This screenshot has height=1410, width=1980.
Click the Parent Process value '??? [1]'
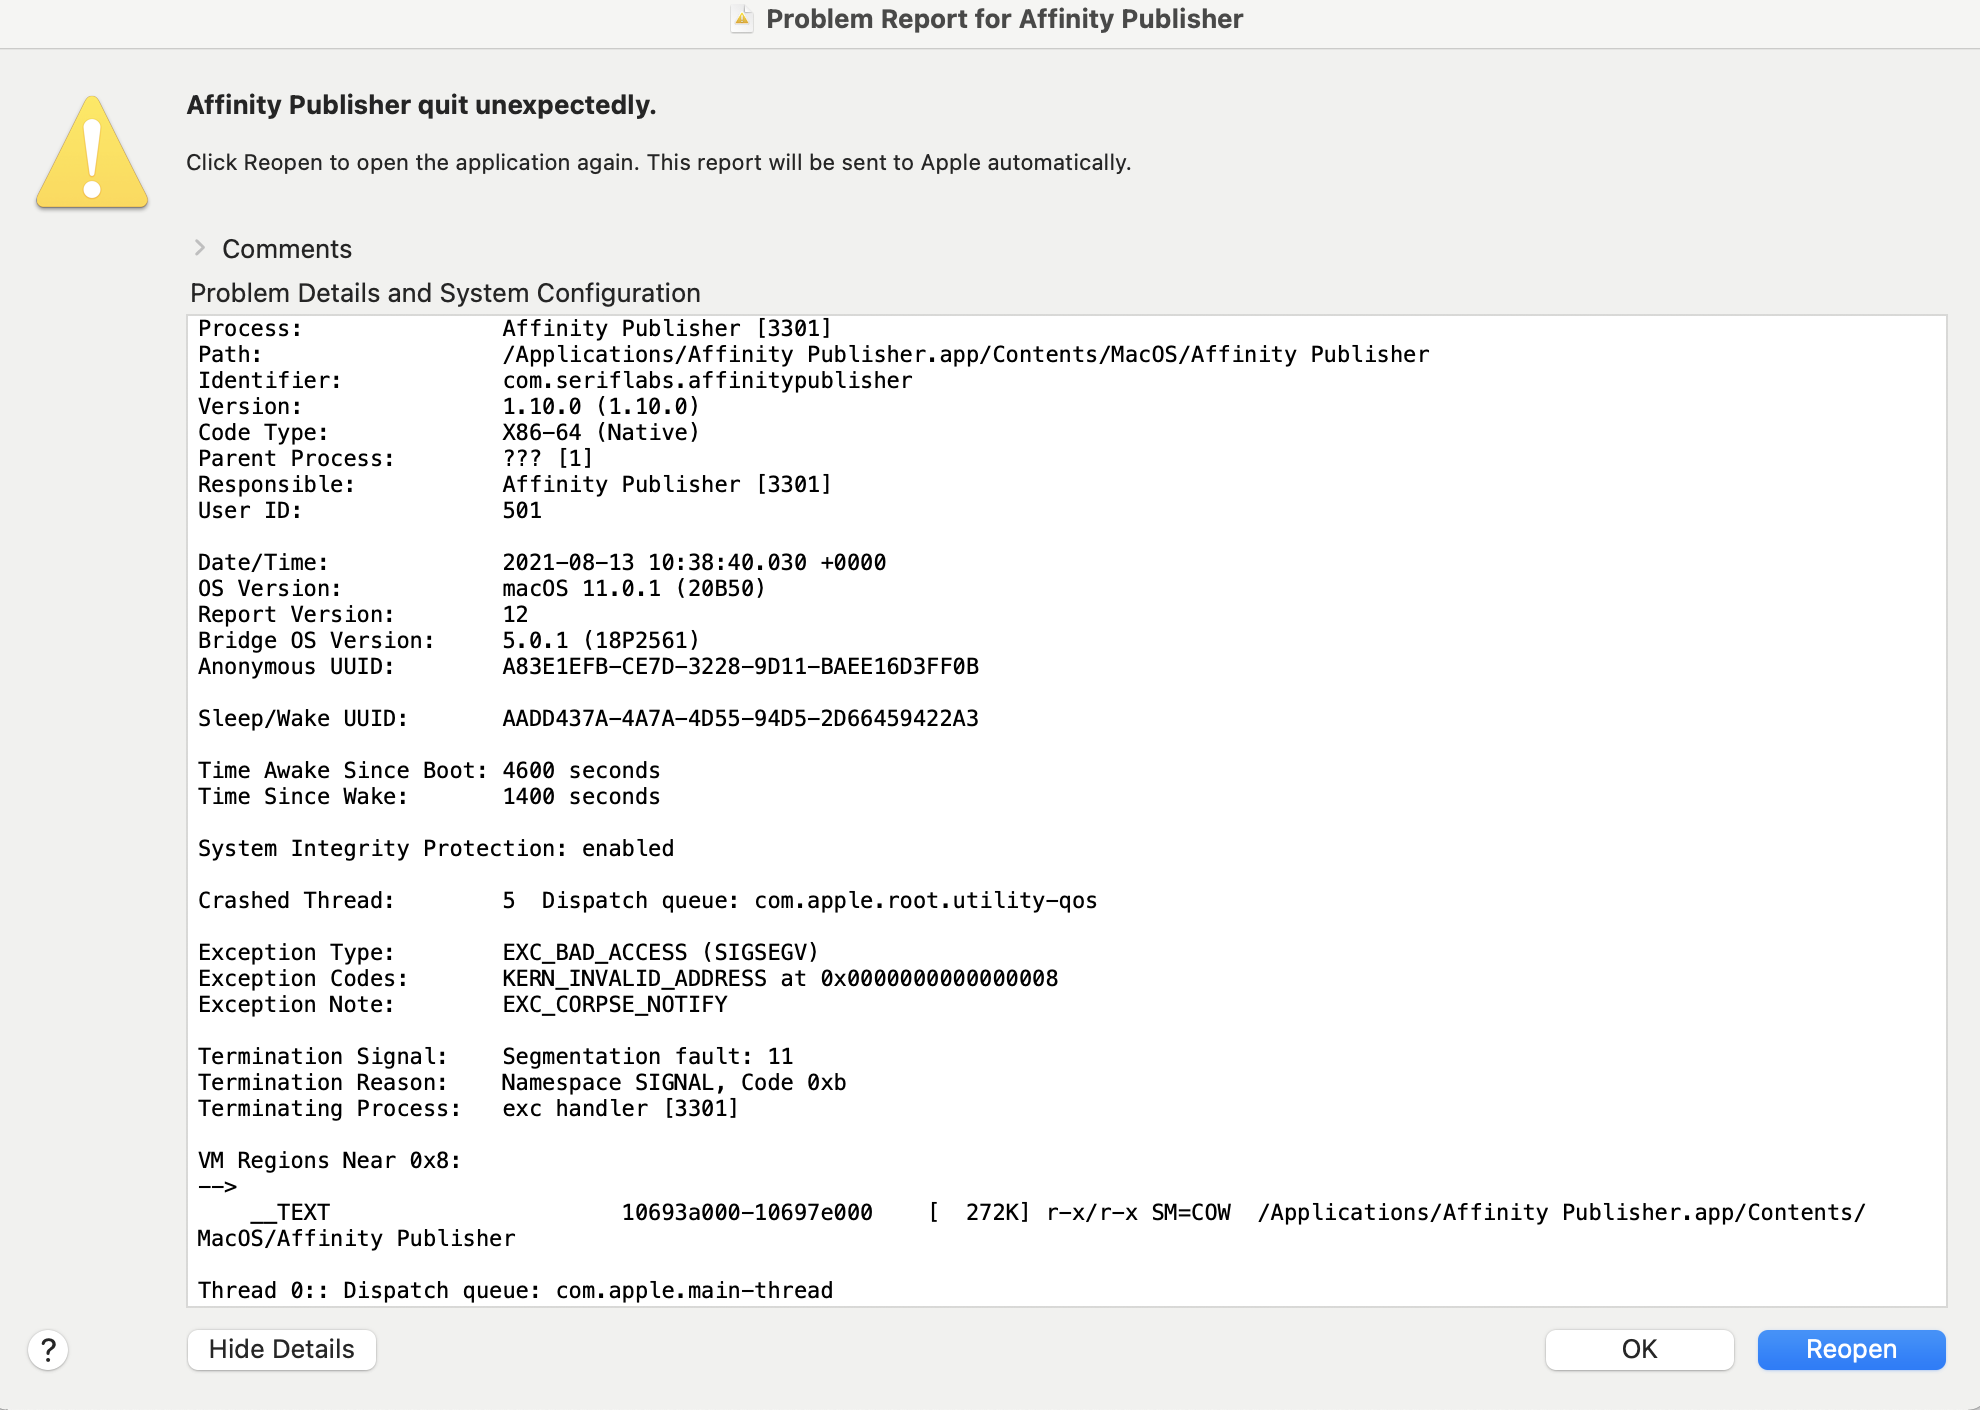[548, 458]
